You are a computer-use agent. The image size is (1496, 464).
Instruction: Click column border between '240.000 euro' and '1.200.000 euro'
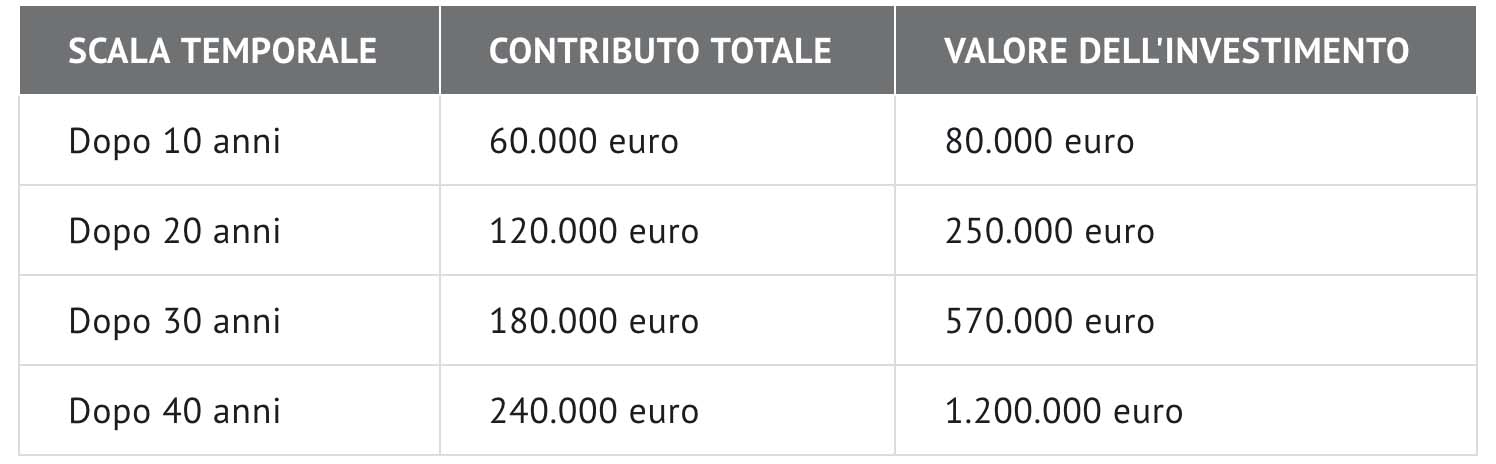[895, 411]
